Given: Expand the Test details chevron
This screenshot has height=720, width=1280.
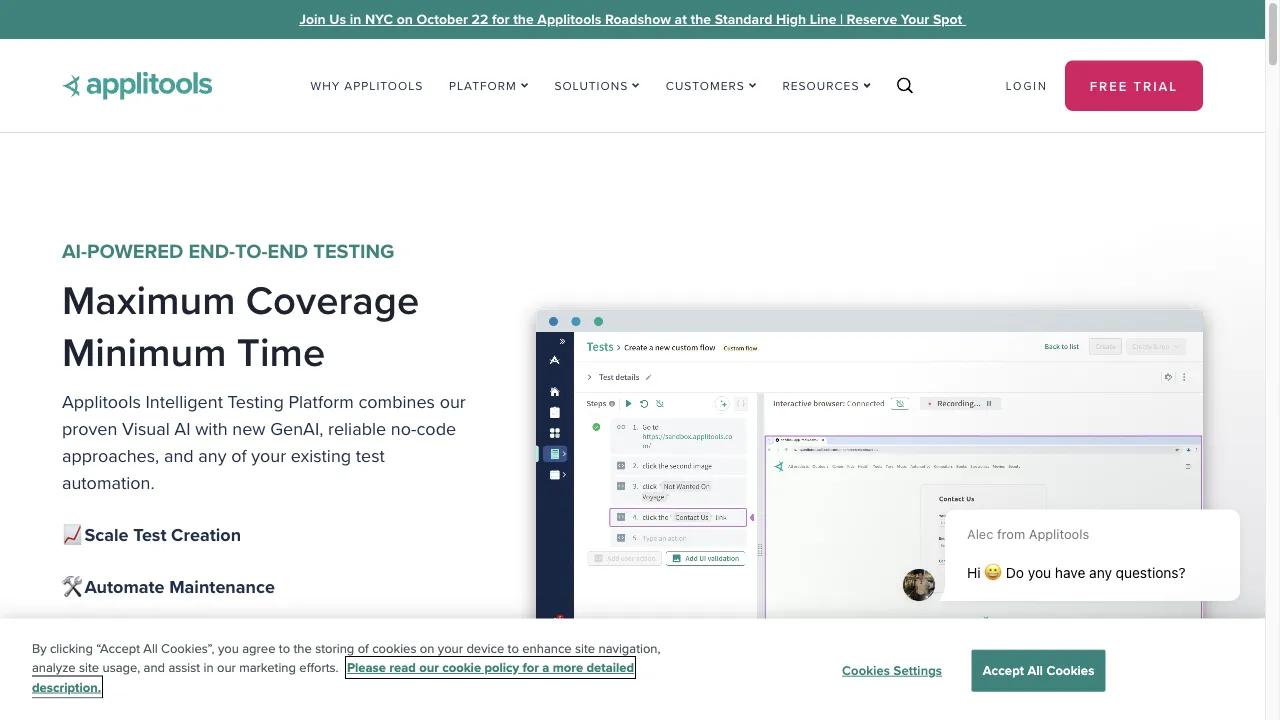Looking at the screenshot, I should [x=589, y=377].
